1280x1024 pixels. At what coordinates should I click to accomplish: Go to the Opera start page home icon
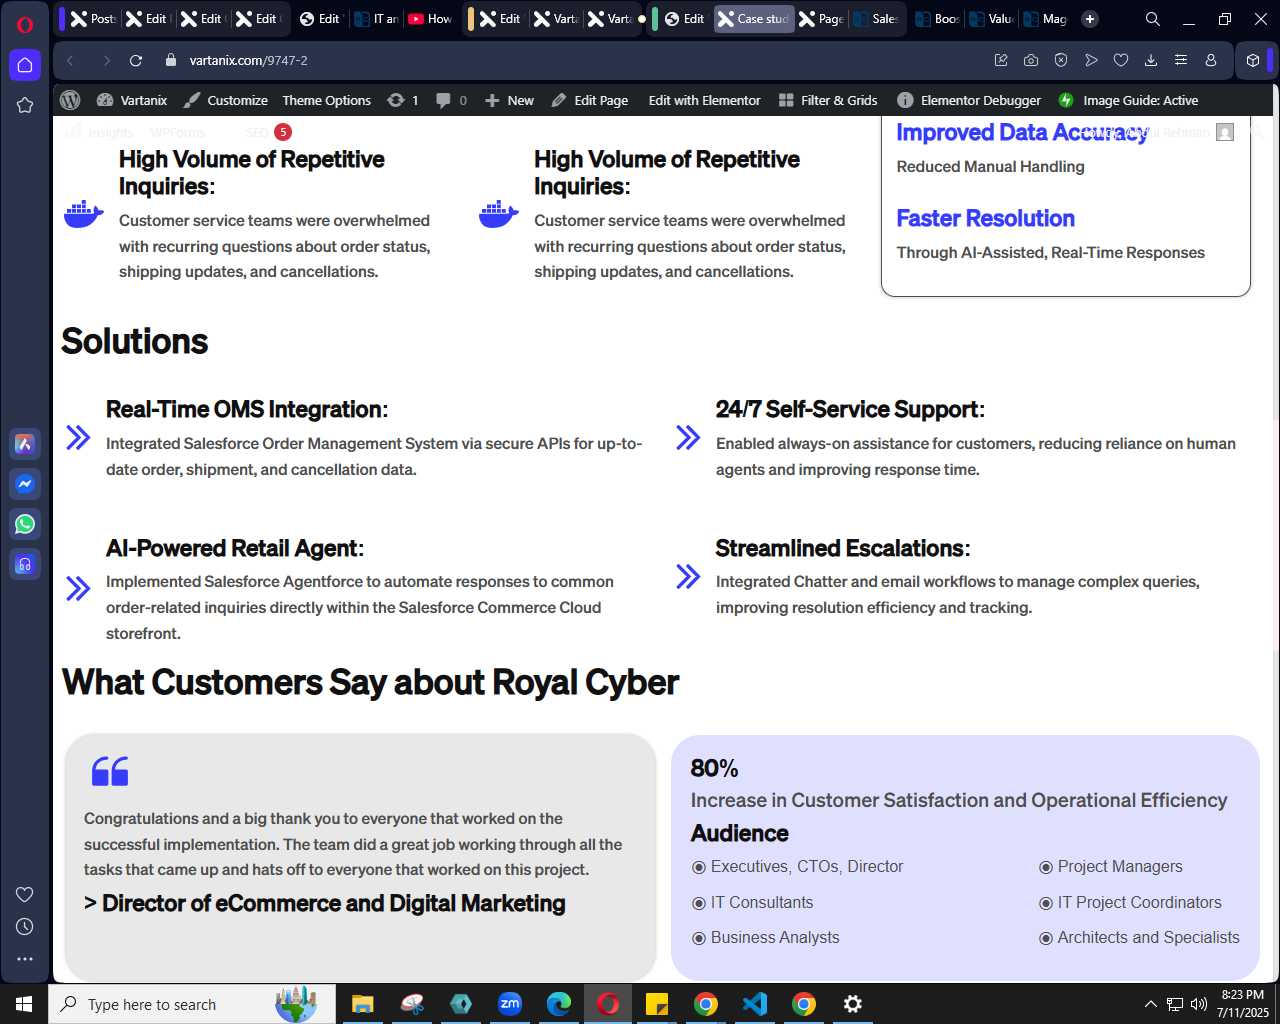(25, 65)
